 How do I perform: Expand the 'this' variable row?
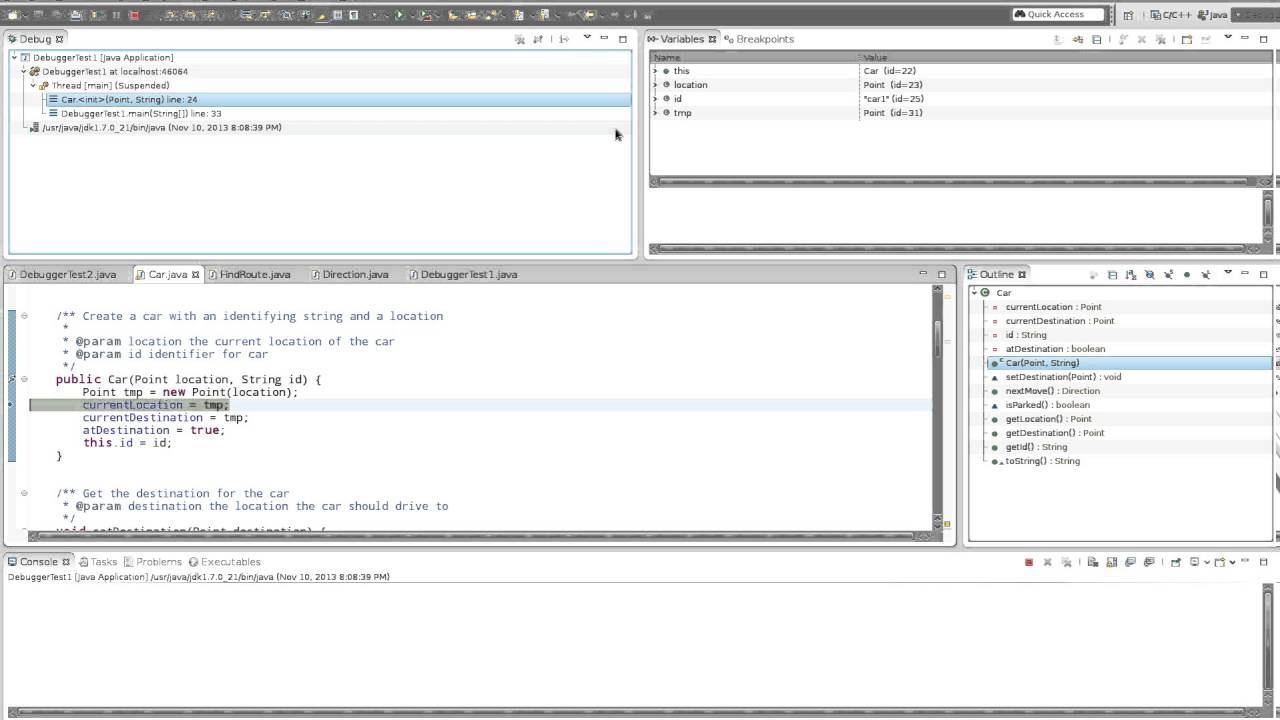click(656, 71)
